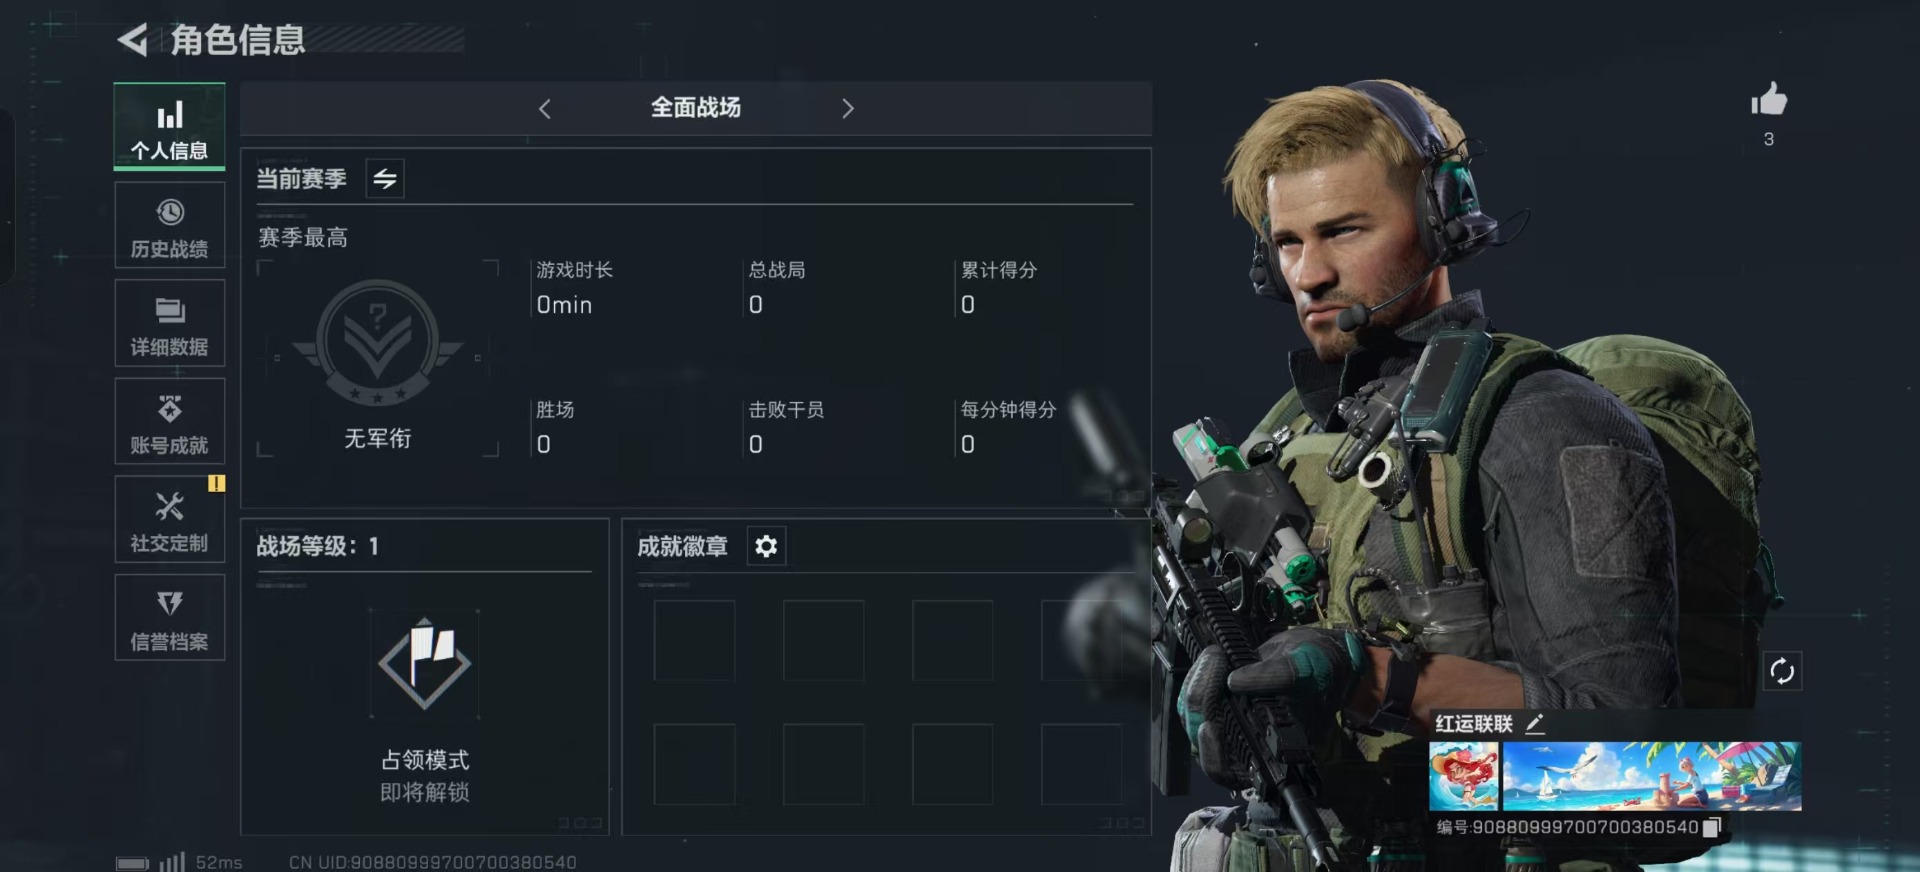Select the 占领模式 flag emblem

[425, 663]
